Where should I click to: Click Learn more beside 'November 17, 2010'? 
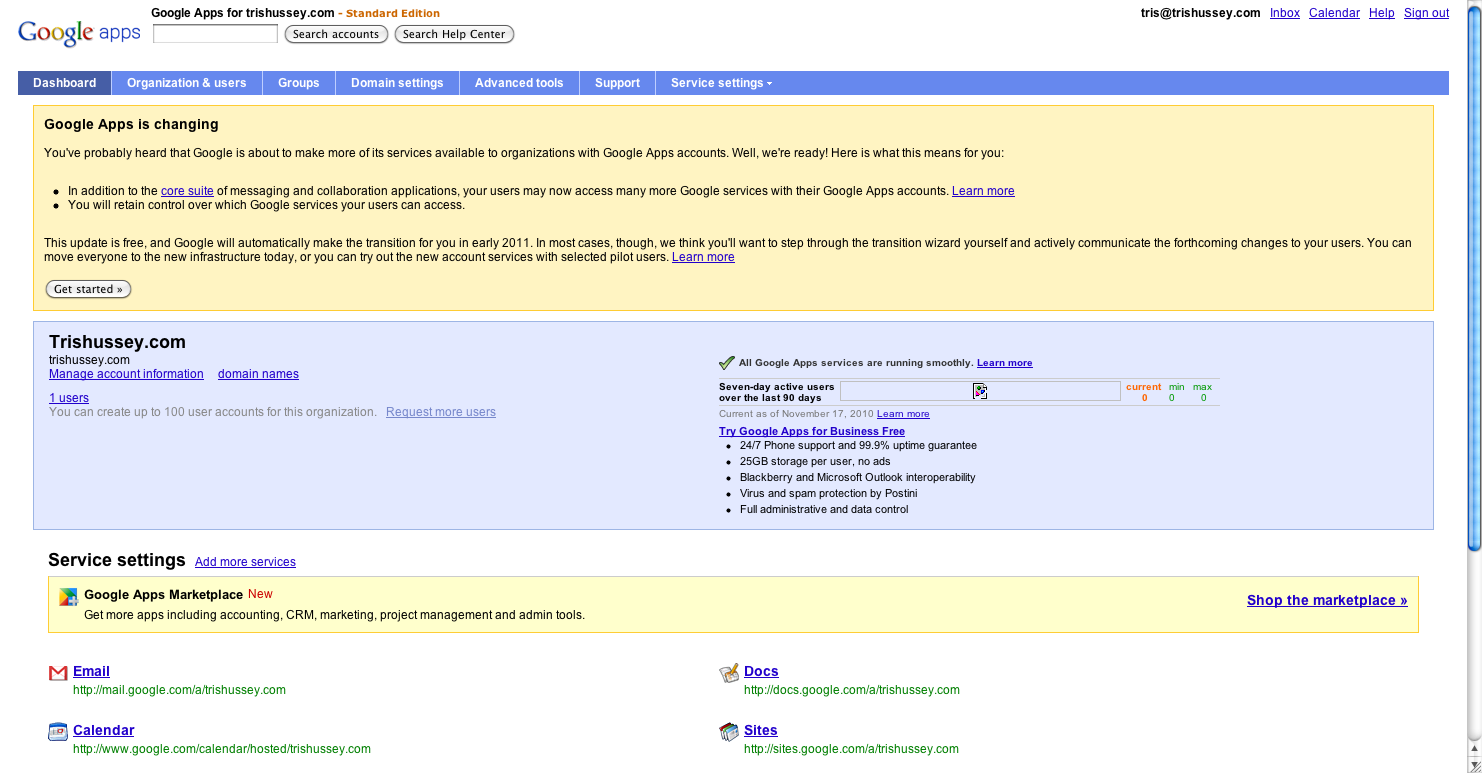click(x=903, y=414)
